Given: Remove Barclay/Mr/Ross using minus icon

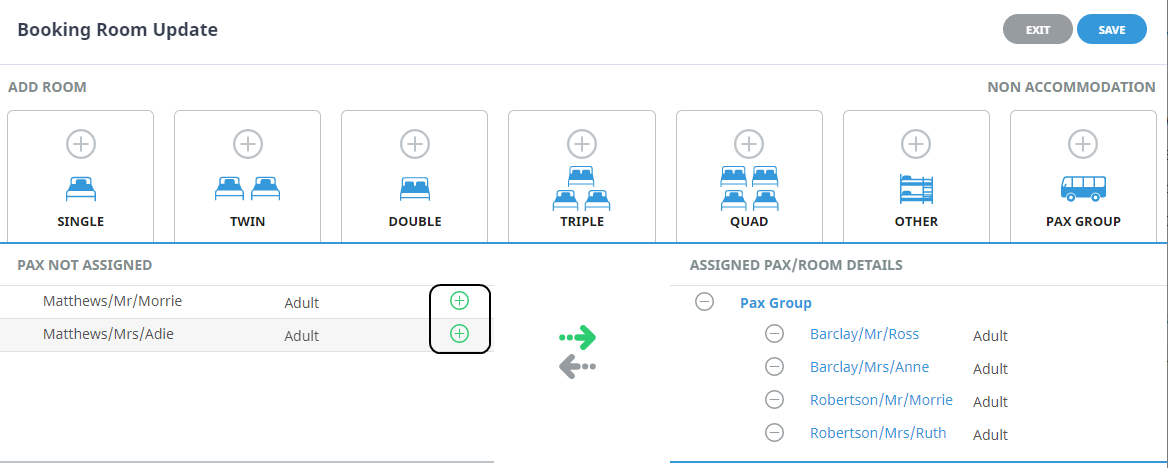Looking at the screenshot, I should (x=774, y=334).
